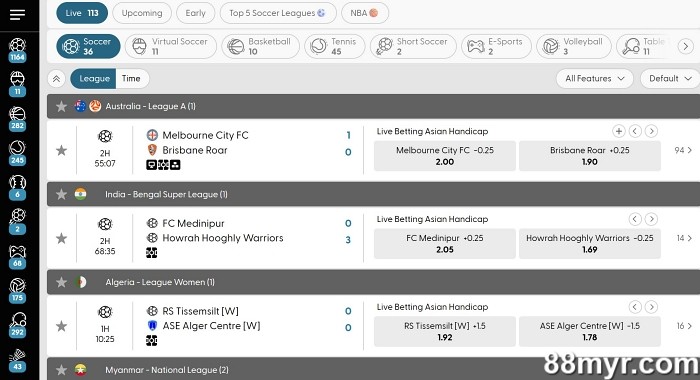Bet Howrah Hooghly Warriors -0.25 at 1.69
Viewport: 700px width, 380px height.
590,244
